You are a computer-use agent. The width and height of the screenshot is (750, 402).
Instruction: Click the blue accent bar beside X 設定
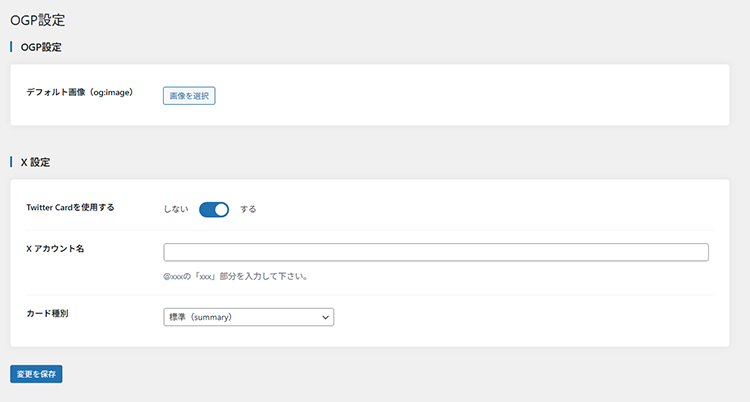click(11, 161)
